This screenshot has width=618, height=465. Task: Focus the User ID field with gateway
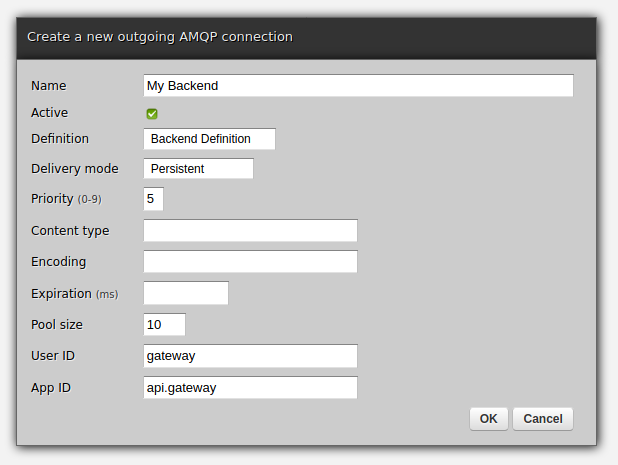point(250,356)
